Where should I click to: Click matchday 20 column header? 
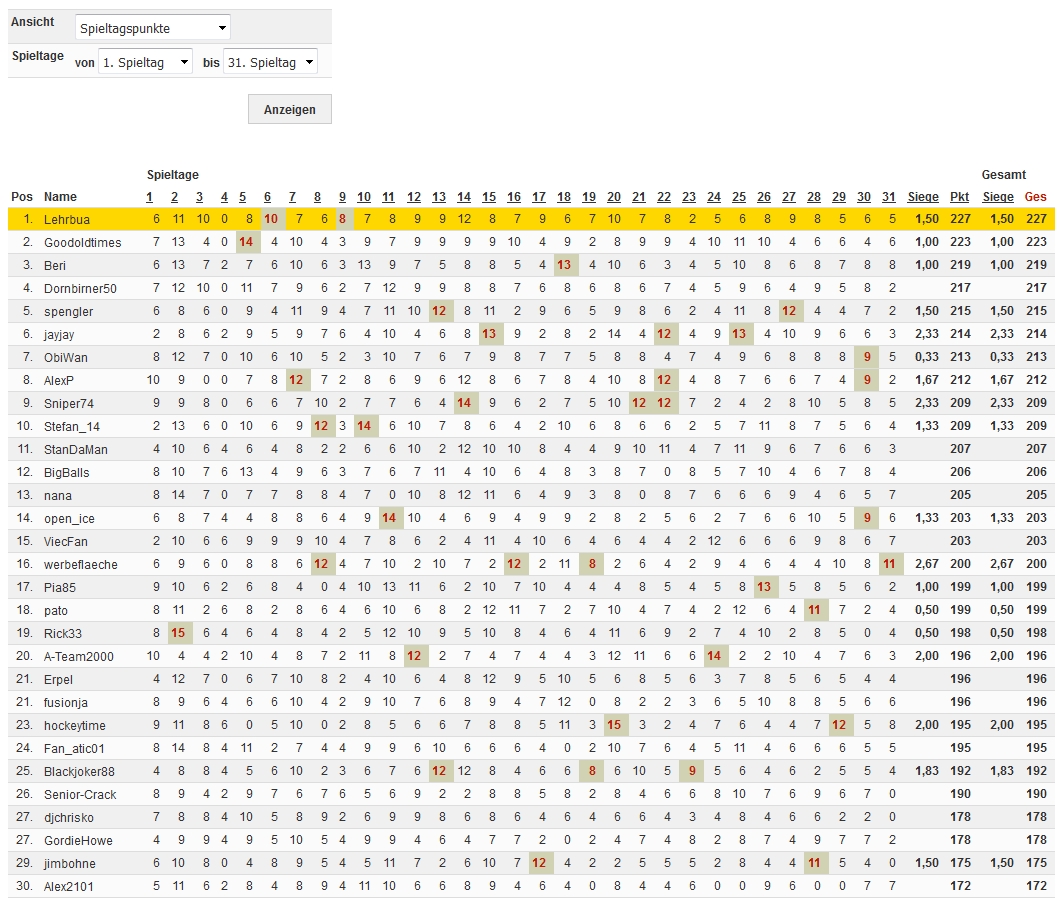point(614,197)
